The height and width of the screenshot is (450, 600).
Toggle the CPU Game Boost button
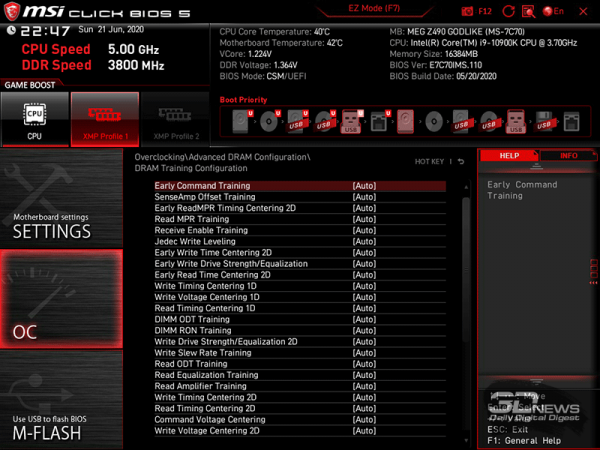tap(35, 119)
